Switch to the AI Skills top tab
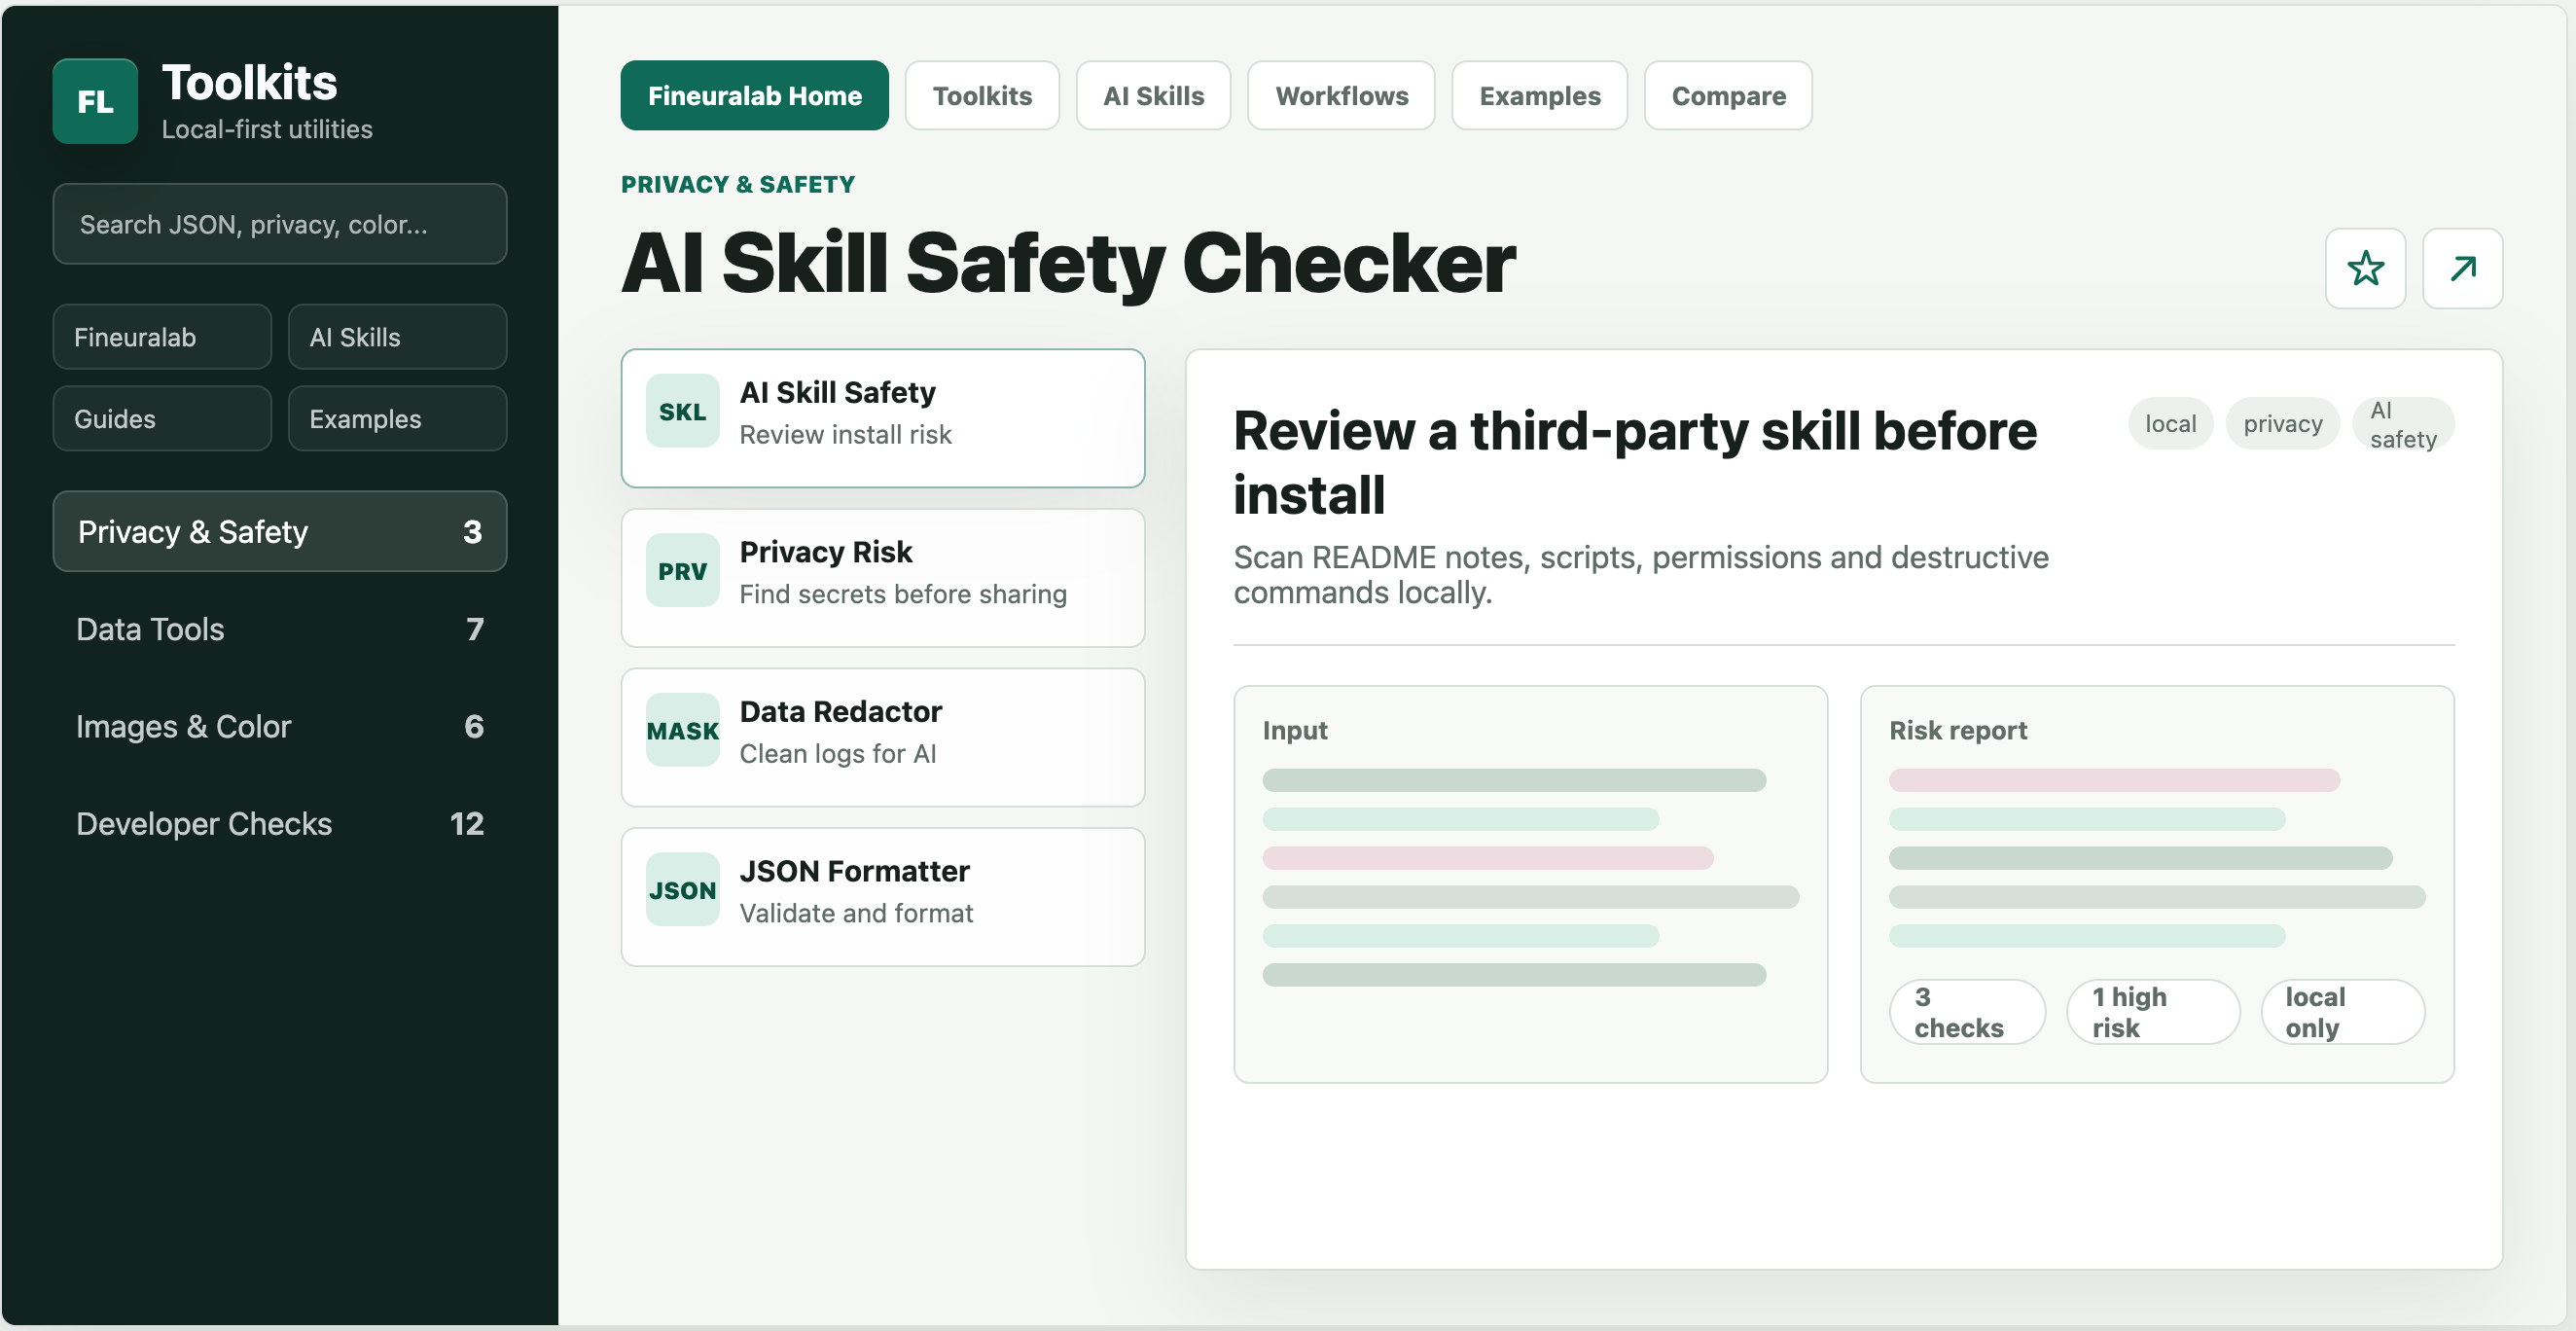 [1153, 96]
